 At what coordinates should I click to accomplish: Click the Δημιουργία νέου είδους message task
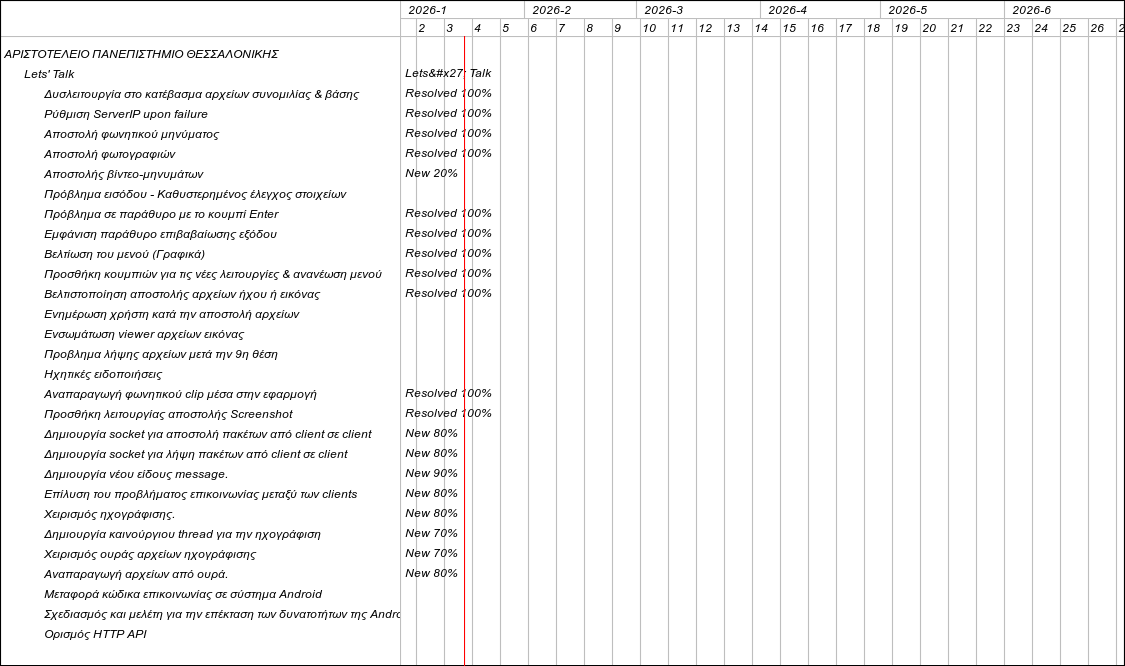(136, 474)
